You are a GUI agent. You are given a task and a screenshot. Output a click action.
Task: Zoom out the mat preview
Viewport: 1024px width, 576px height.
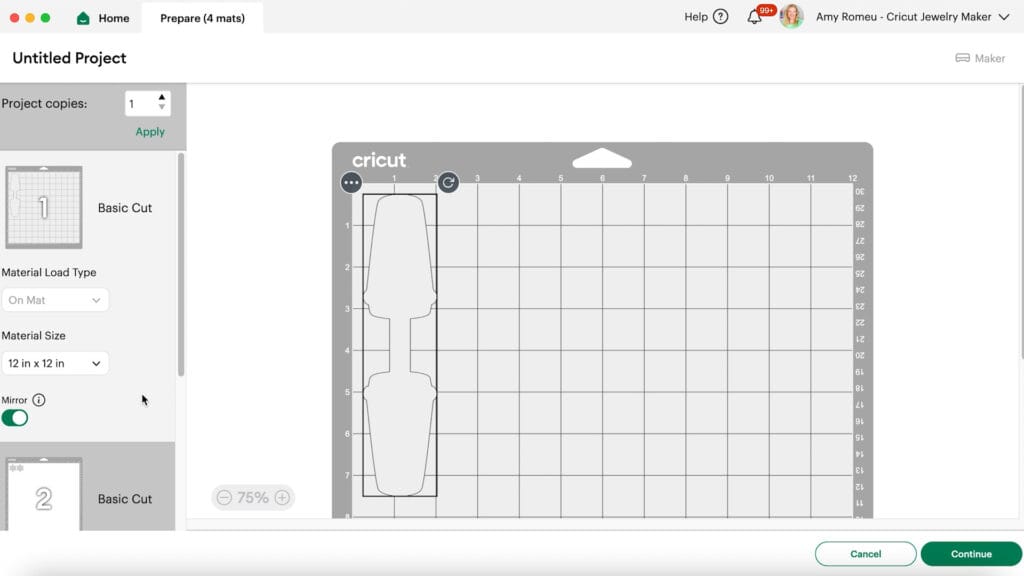pyautogui.click(x=224, y=498)
